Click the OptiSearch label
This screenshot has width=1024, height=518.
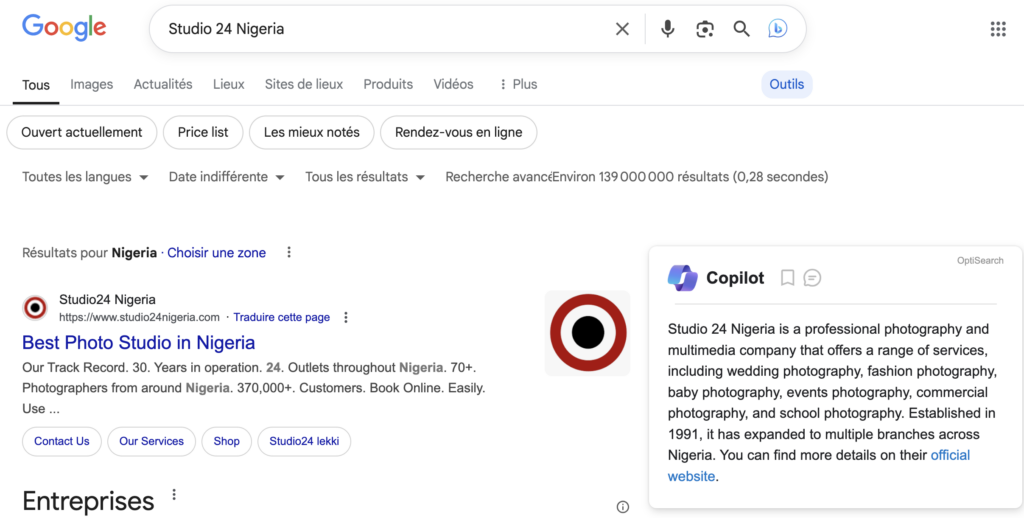point(980,261)
